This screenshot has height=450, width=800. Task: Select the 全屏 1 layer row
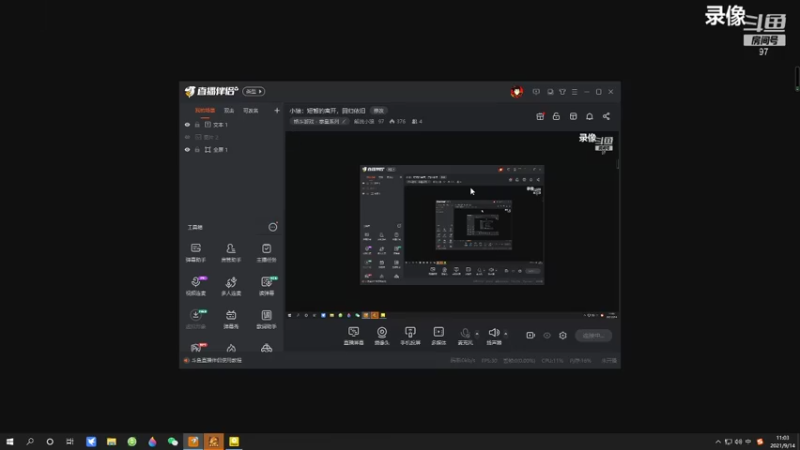232,150
